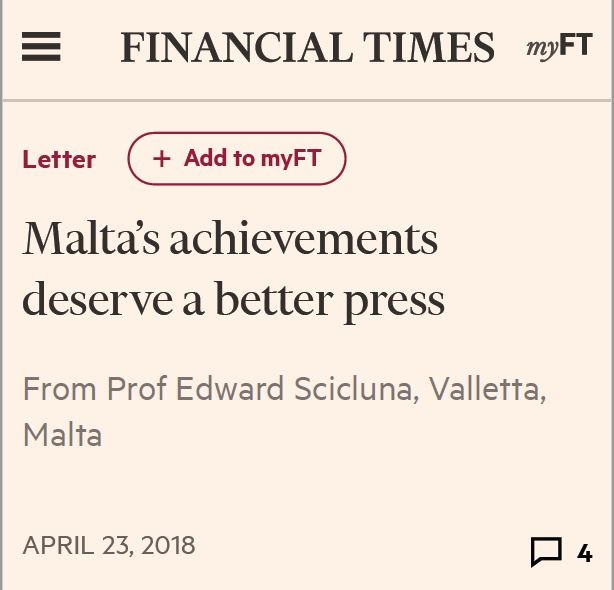Click the word "From" starting the byline

[60, 389]
